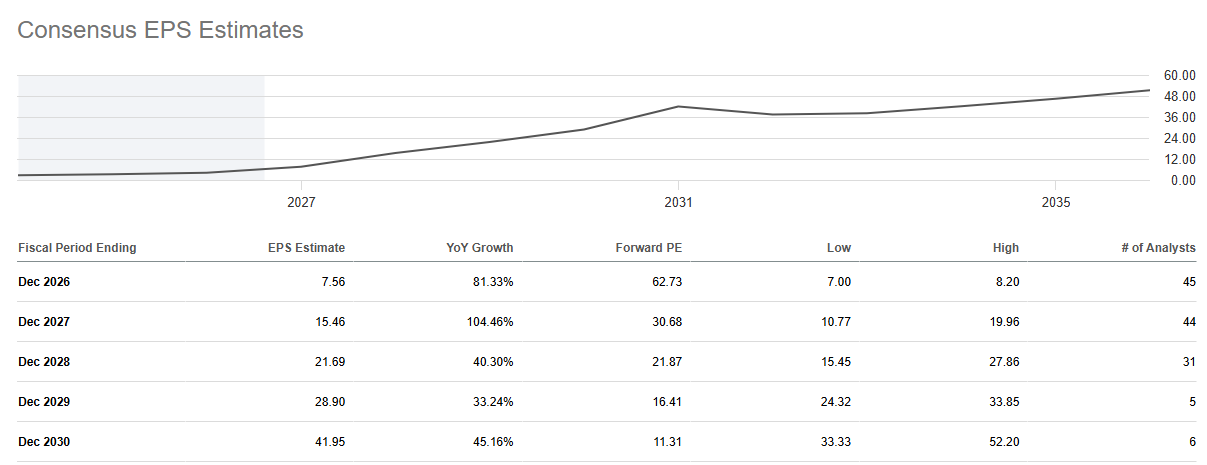Select the Forward PE column header
Image resolution: width=1207 pixels, height=465 pixels.
[x=648, y=248]
